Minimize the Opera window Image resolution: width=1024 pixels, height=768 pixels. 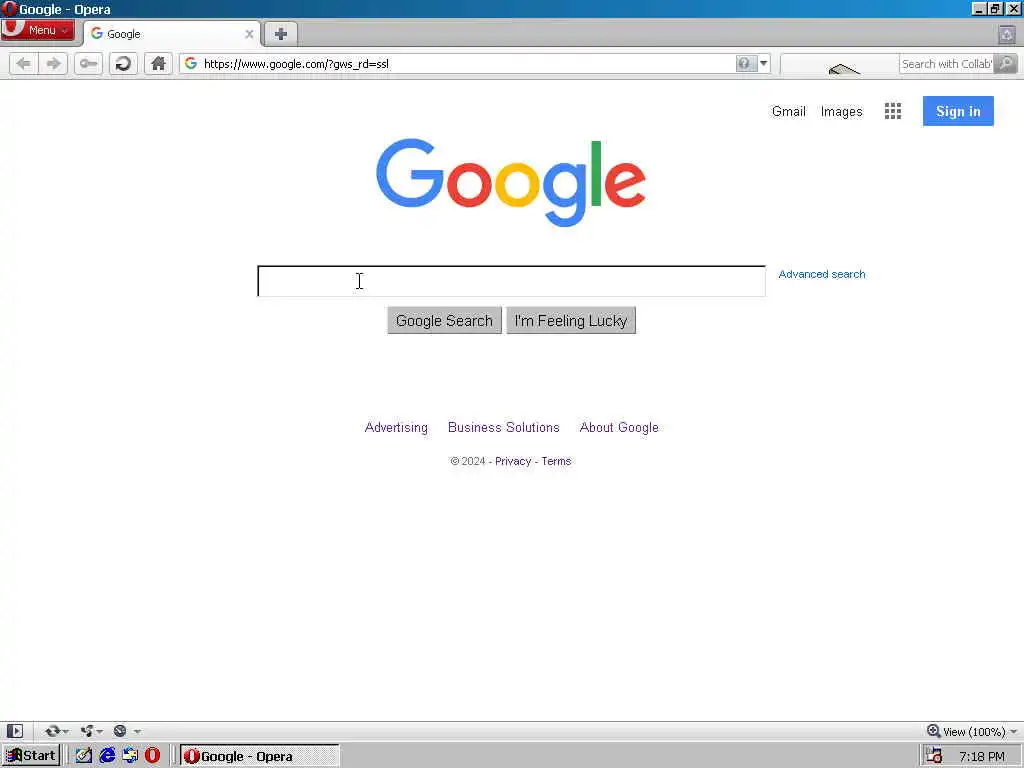click(x=978, y=8)
